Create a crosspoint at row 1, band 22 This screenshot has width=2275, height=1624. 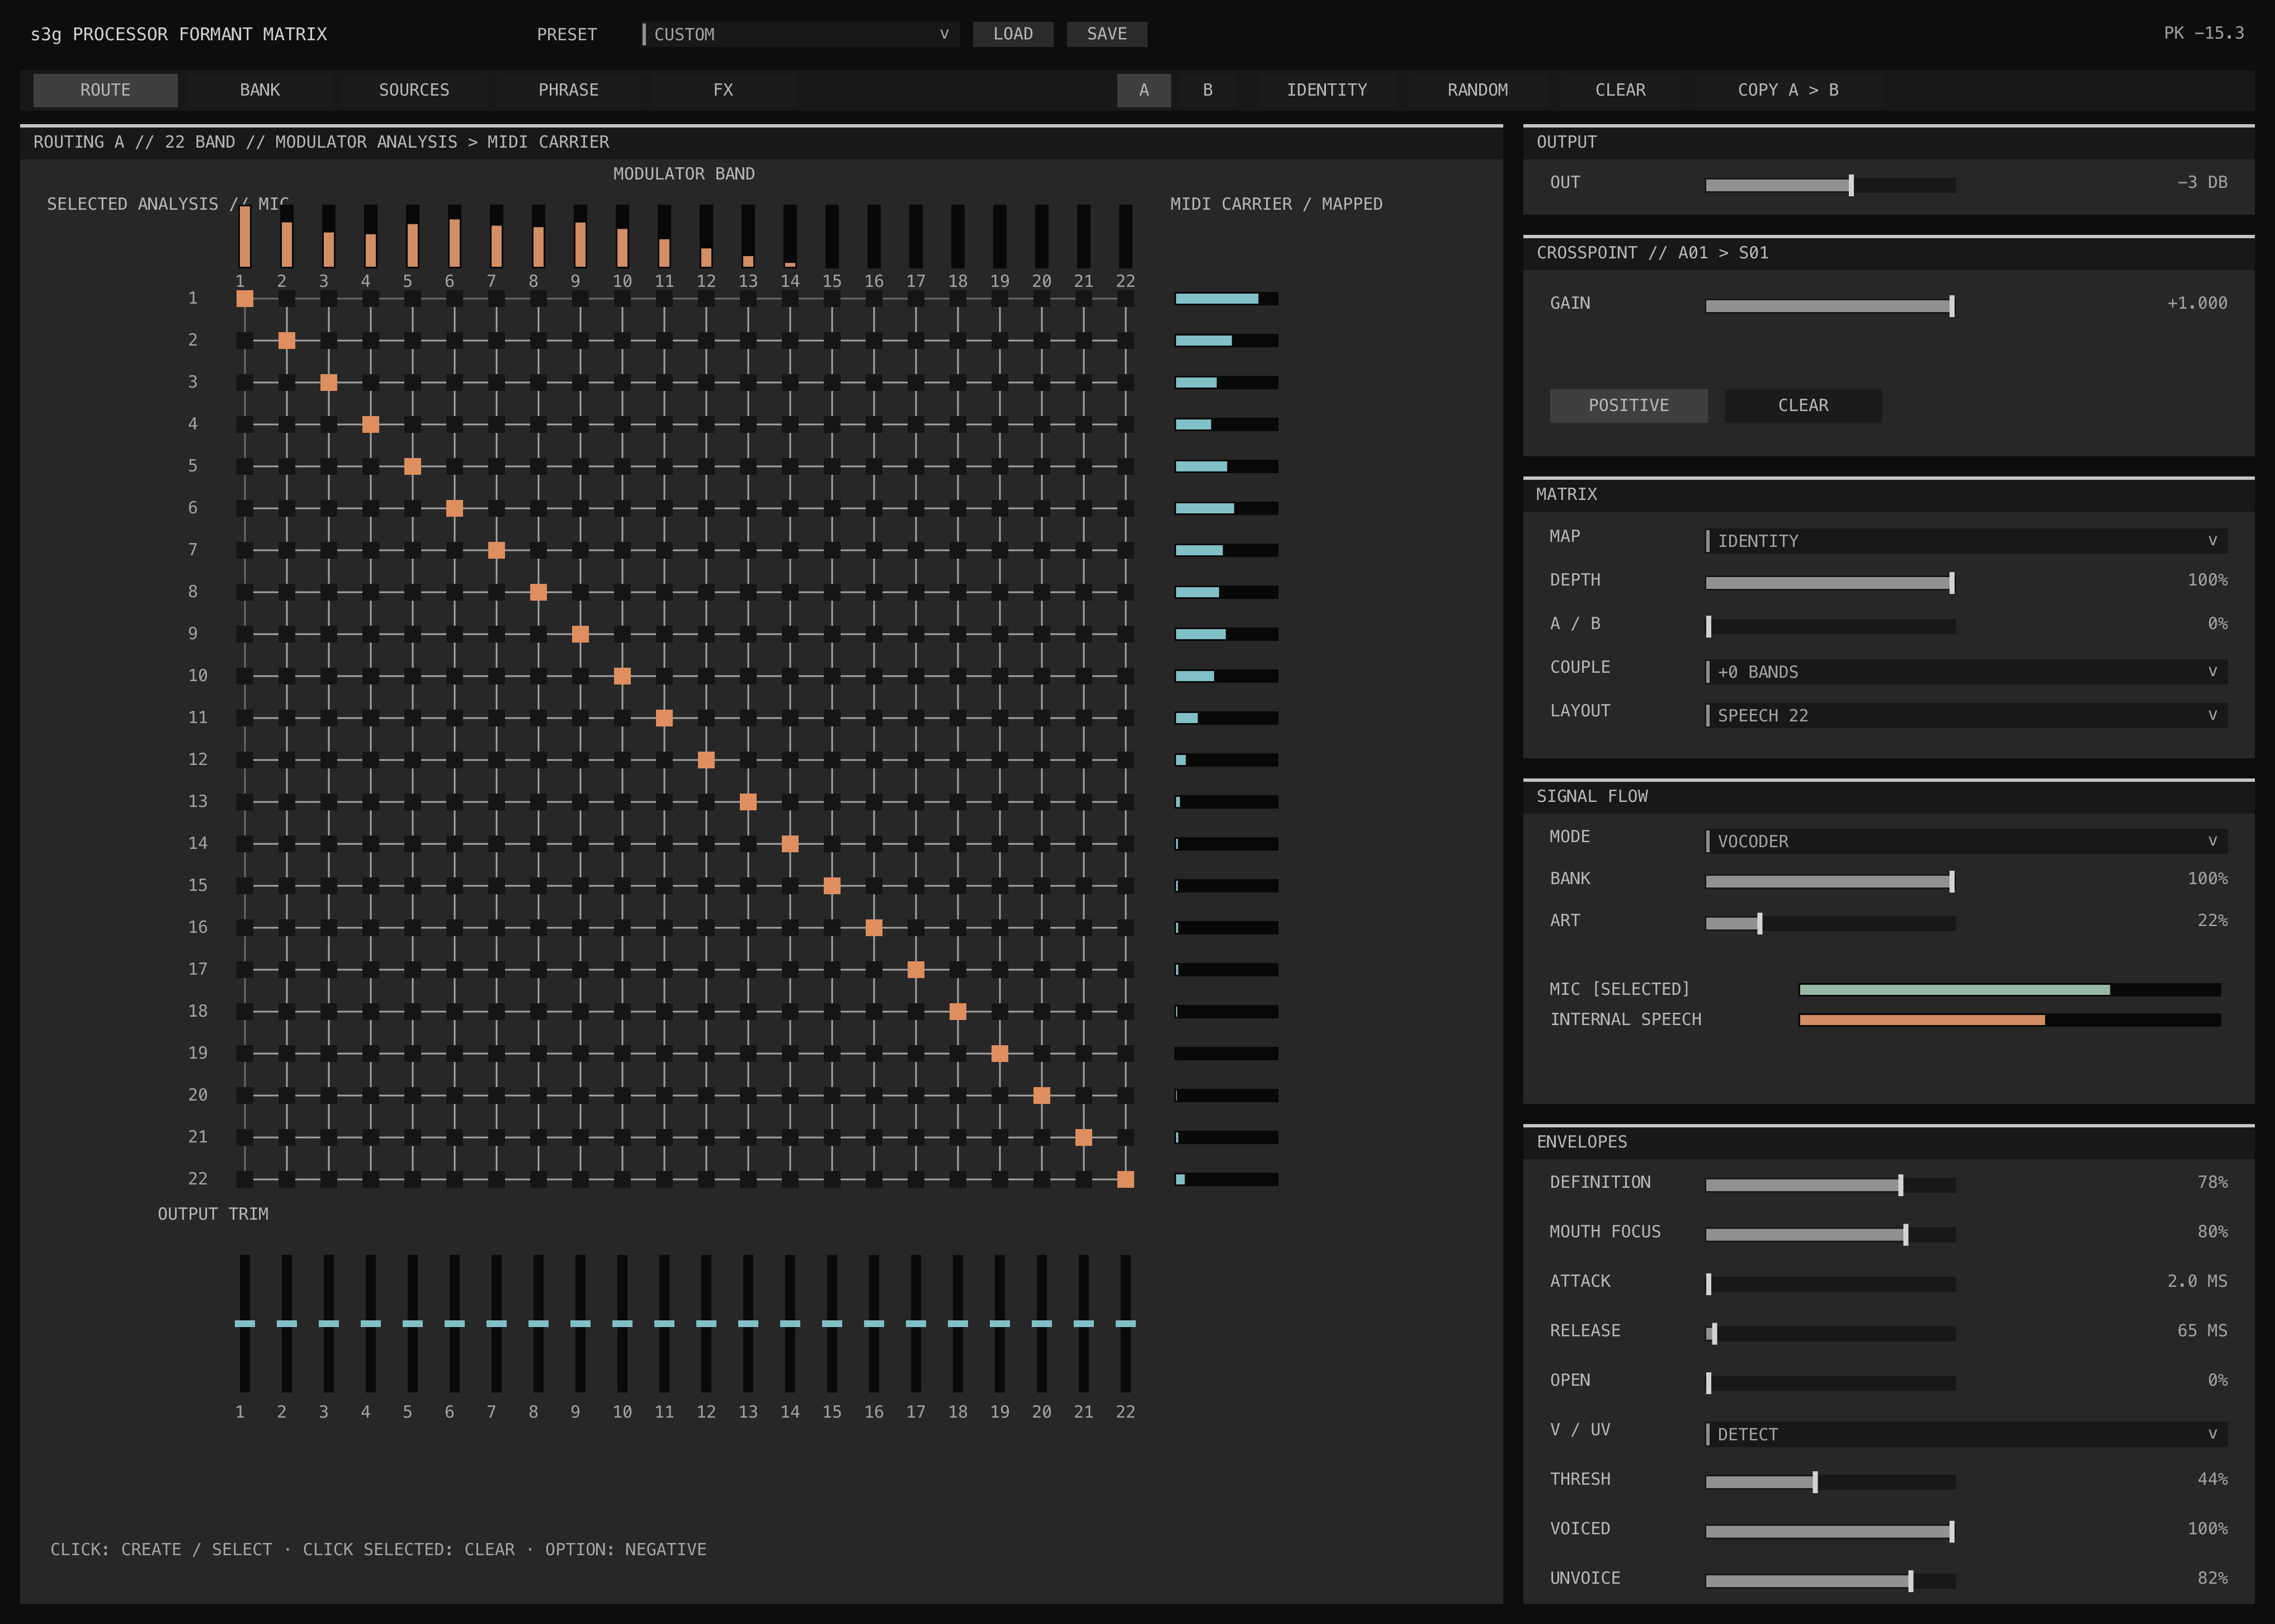(1126, 299)
